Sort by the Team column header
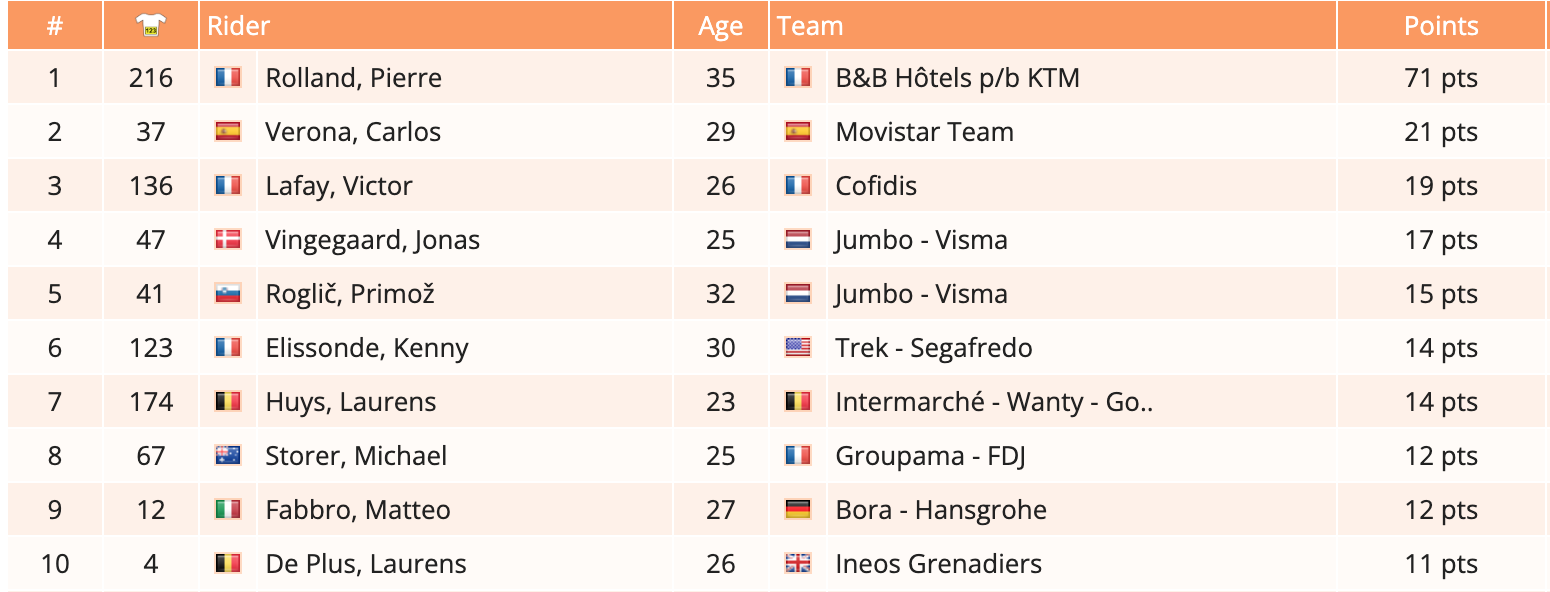The width and height of the screenshot is (1550, 592). 810,26
